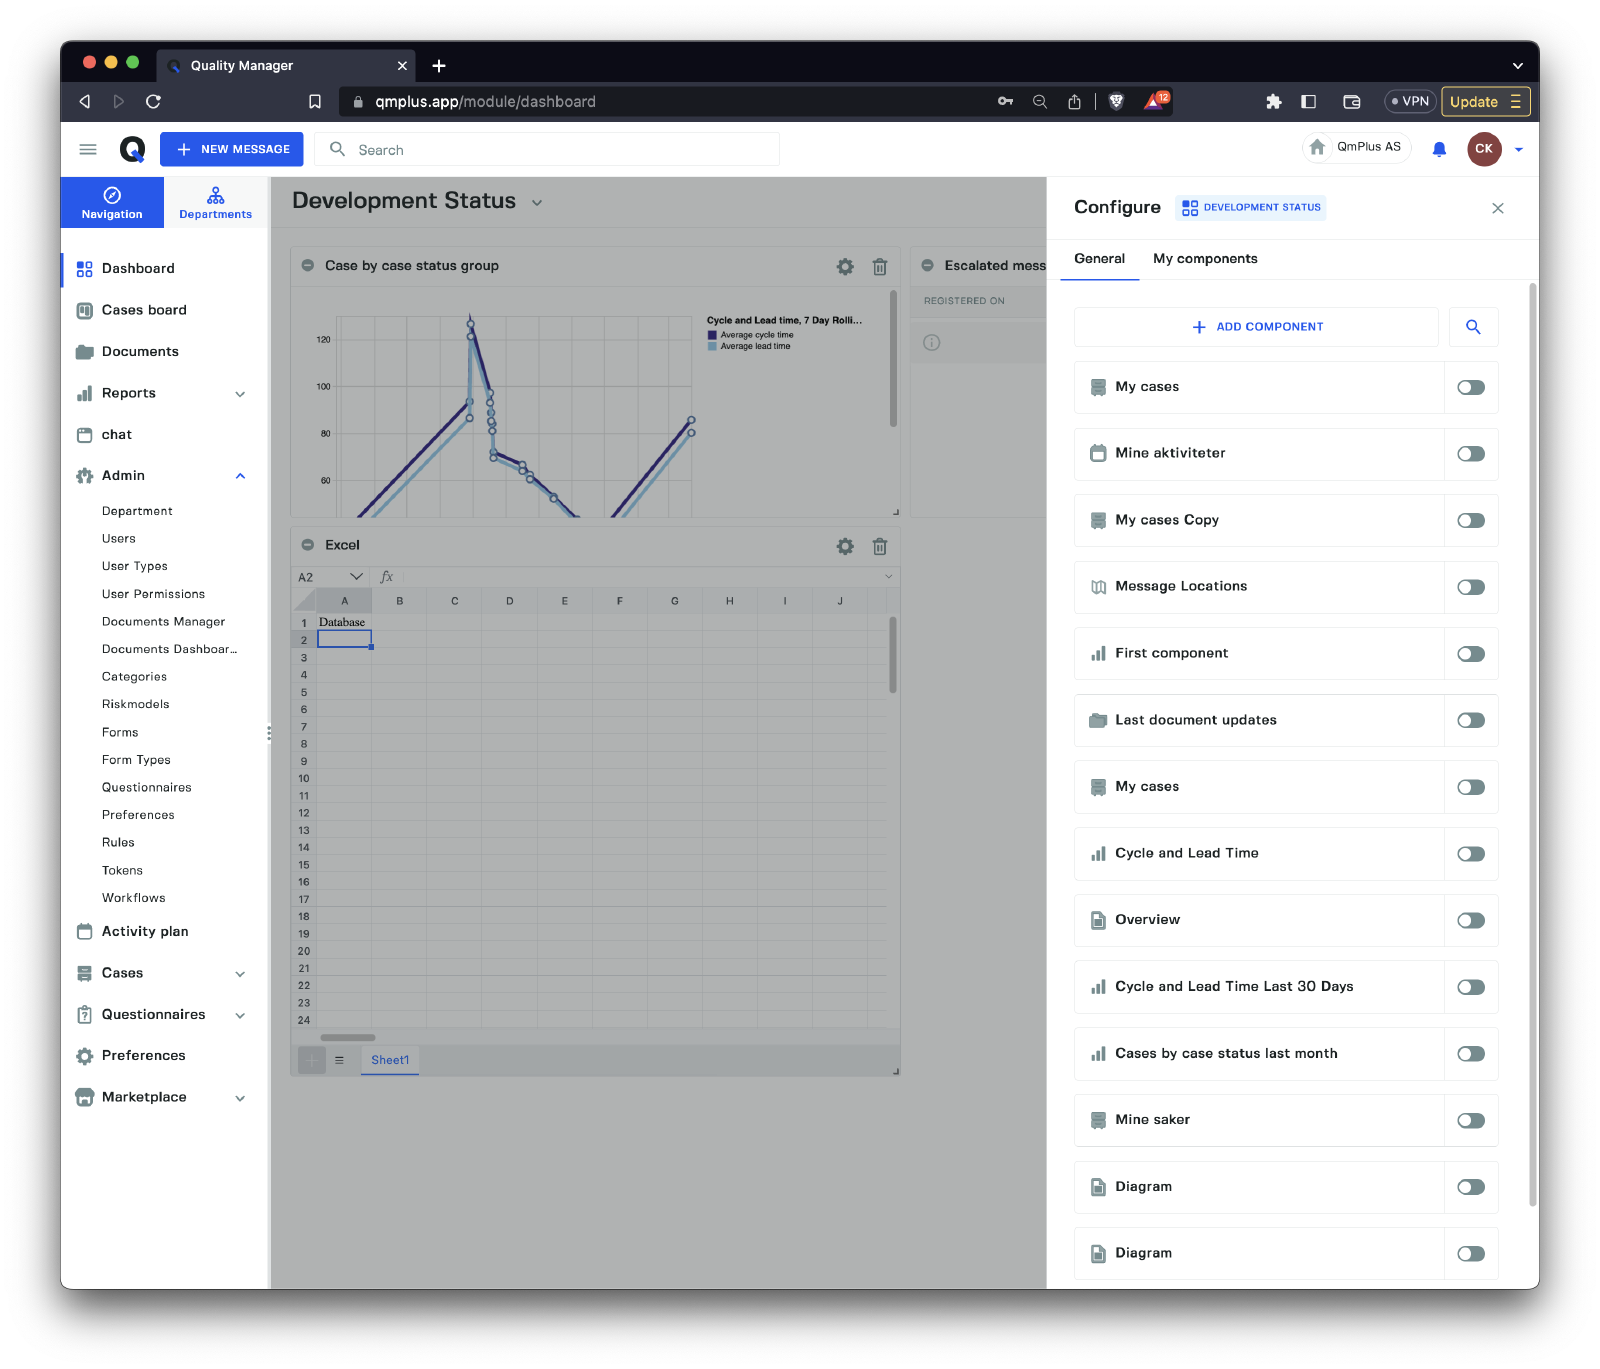The image size is (1600, 1369).
Task: Collapse the Excel widget with minus icon
Action: point(309,545)
